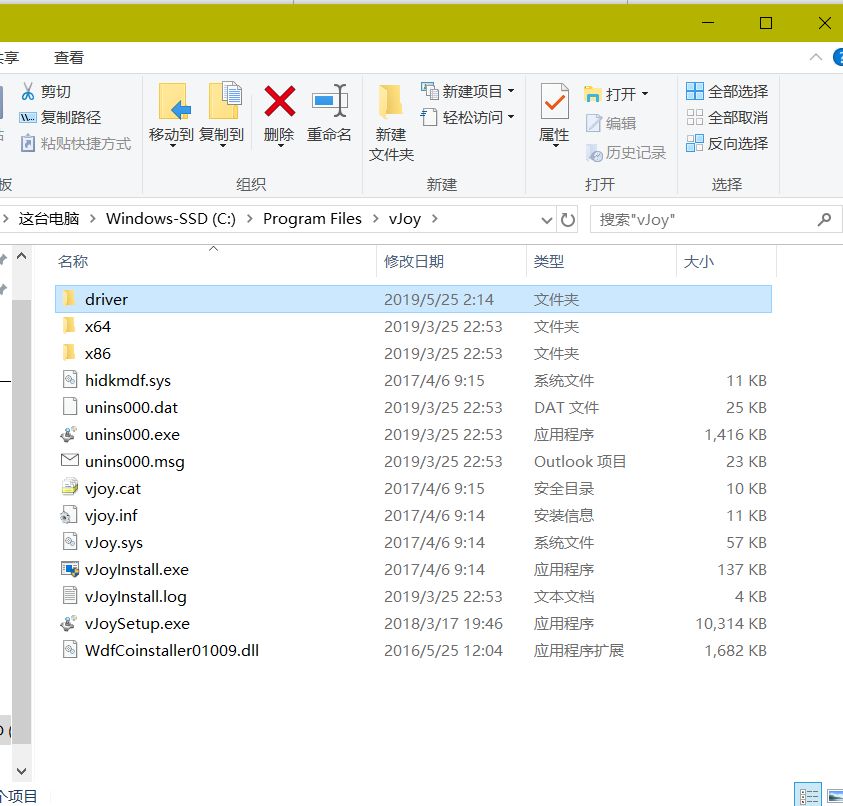Click the vJoySetup.exe installer icon

(69, 623)
